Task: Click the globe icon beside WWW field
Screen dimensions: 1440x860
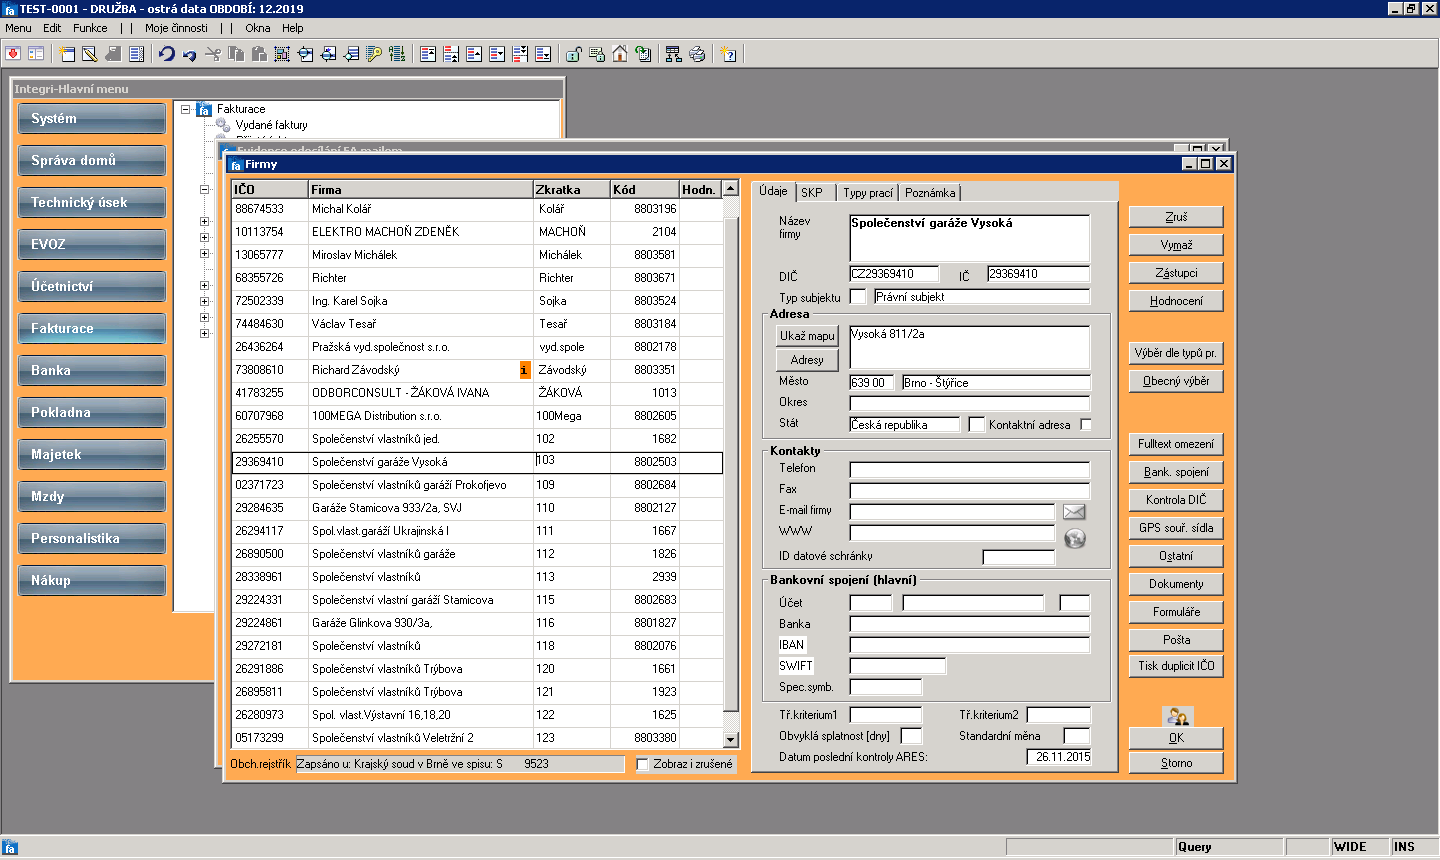Action: [x=1075, y=538]
